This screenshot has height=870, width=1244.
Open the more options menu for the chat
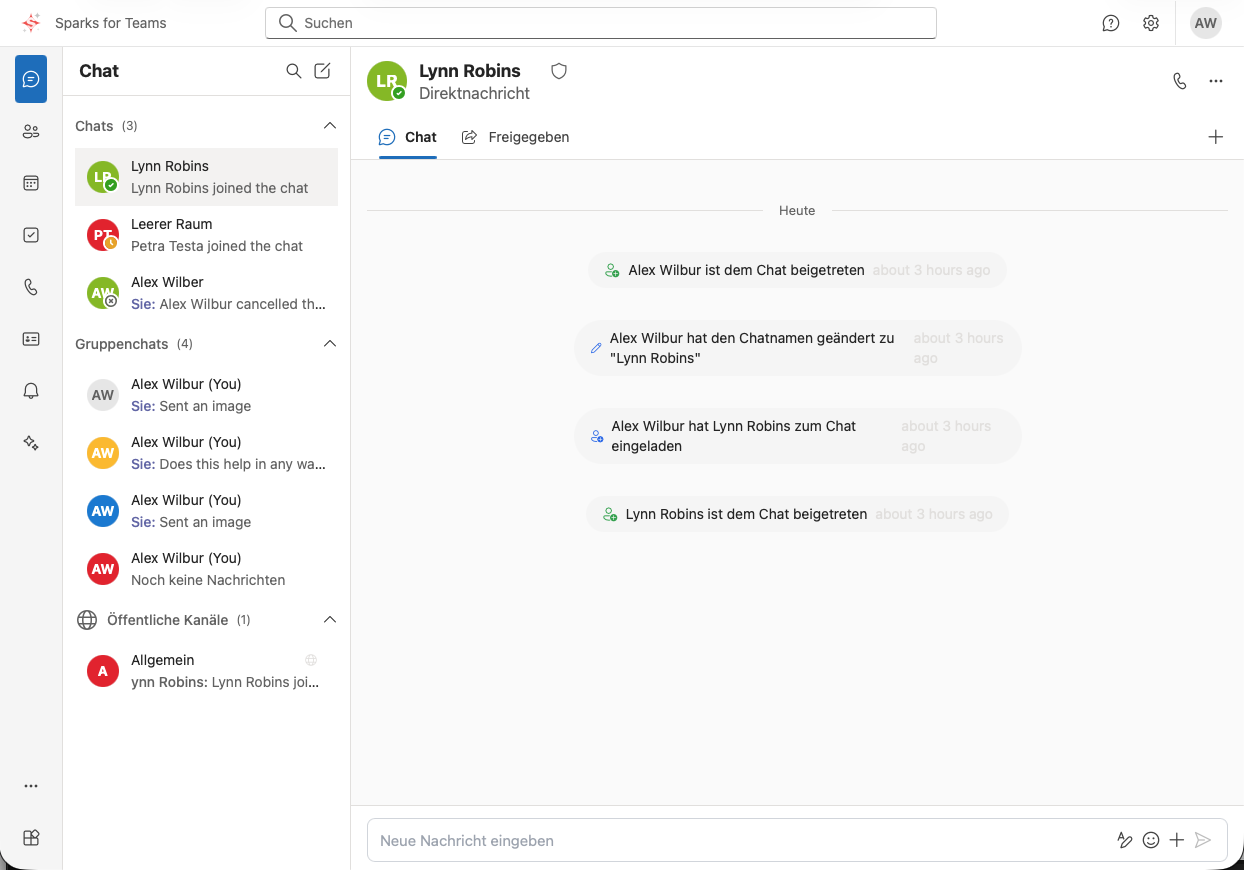click(x=1216, y=80)
